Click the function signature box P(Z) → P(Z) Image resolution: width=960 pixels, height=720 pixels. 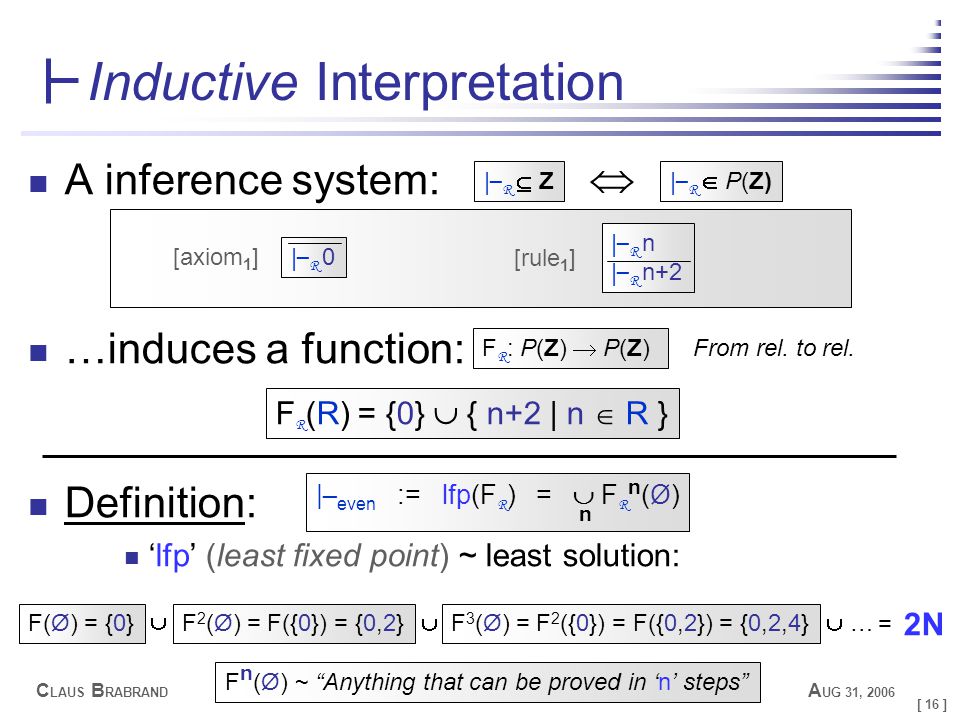(x=571, y=348)
